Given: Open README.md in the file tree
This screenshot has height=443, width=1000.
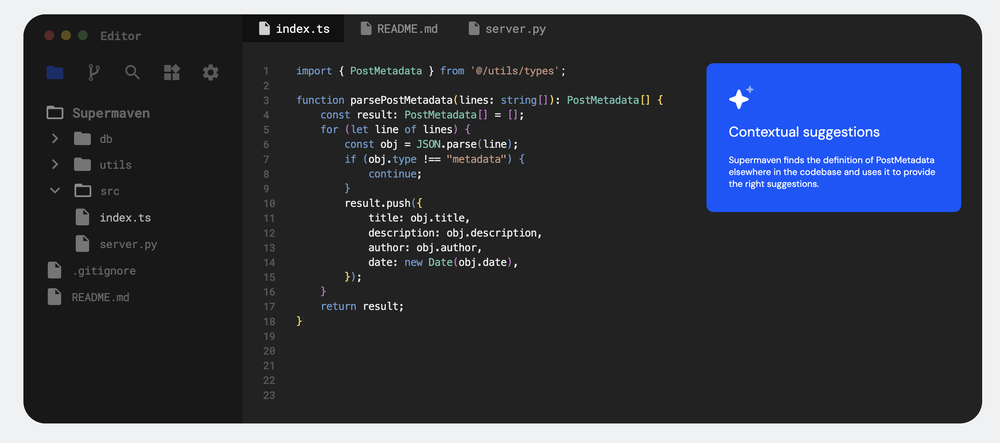Looking at the screenshot, I should pyautogui.click(x=100, y=297).
